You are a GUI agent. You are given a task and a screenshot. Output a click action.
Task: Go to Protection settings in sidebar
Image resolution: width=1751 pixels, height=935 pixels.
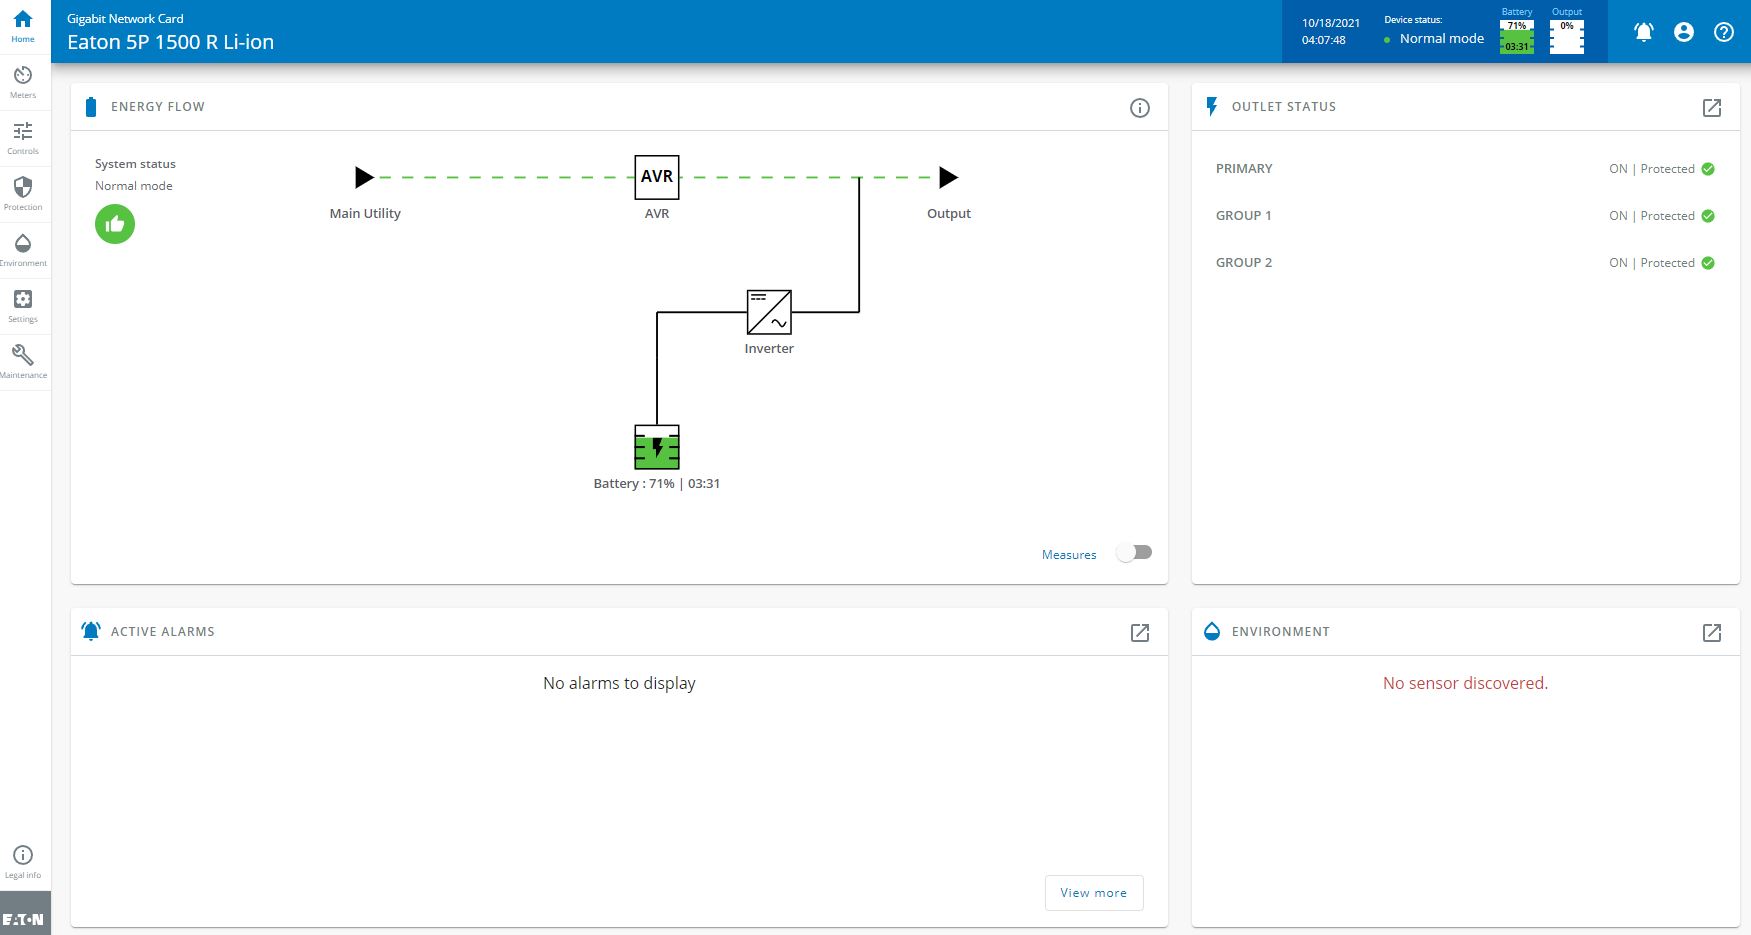click(23, 194)
